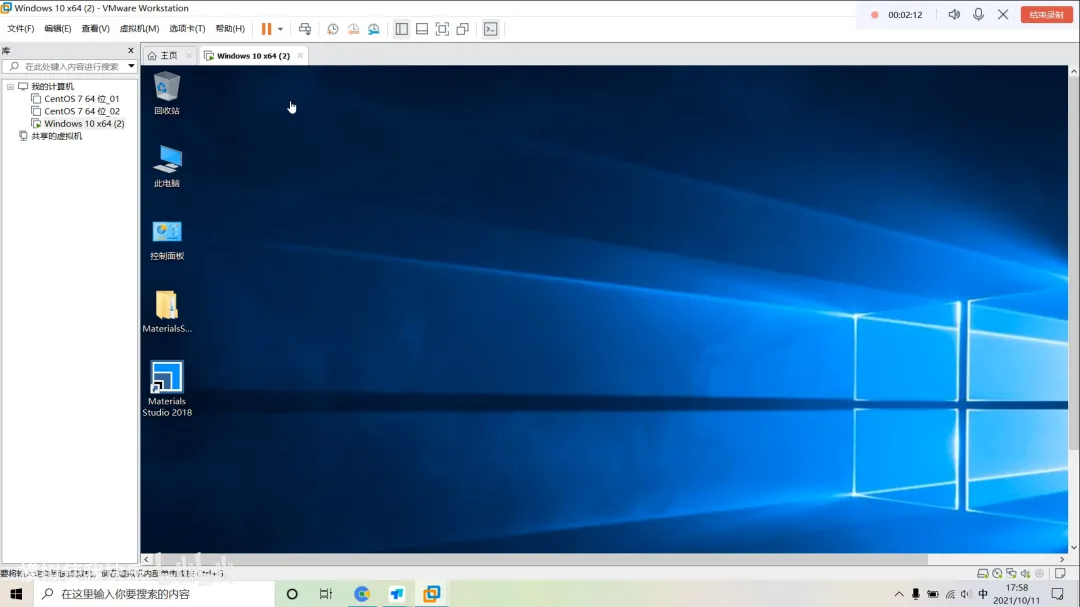Open the 查看(V) menu
Viewport: 1080px width, 607px height.
click(x=95, y=29)
